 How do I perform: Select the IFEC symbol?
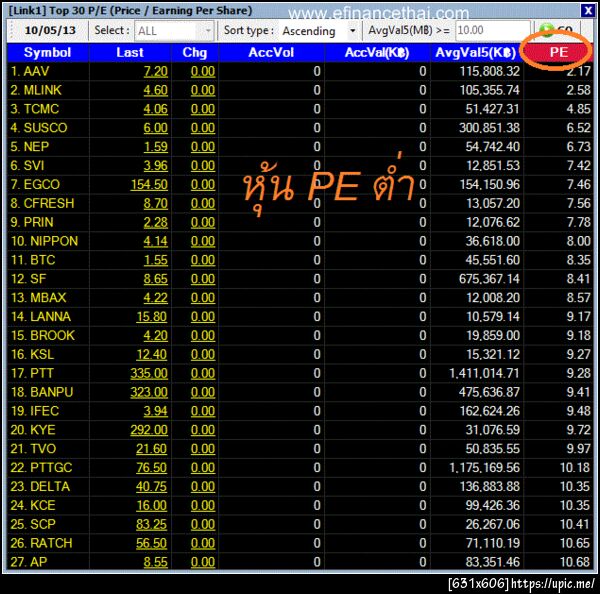click(44, 411)
